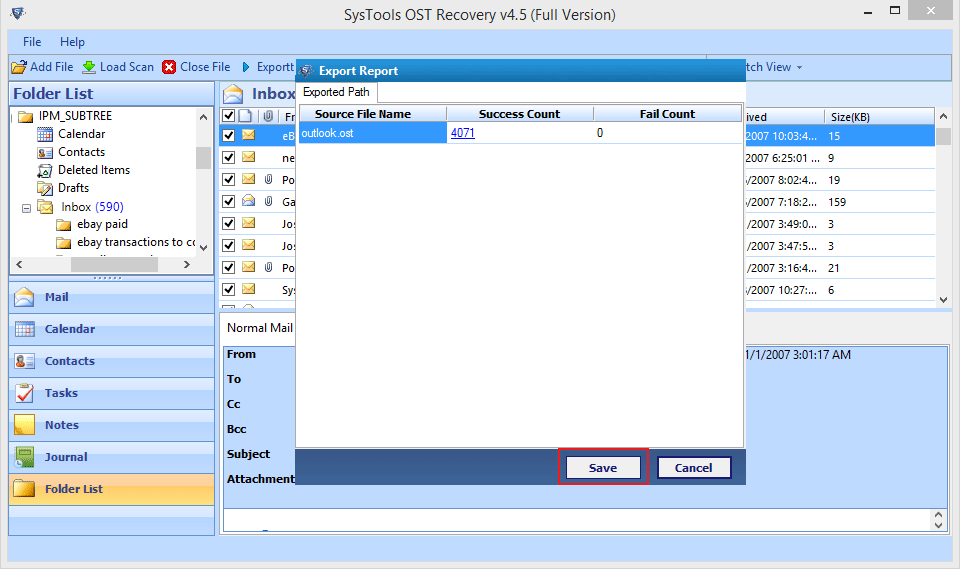Viewport: 960px width, 569px height.
Task: Click the vertical scrollbar thumb in folder tree
Action: 203,158
